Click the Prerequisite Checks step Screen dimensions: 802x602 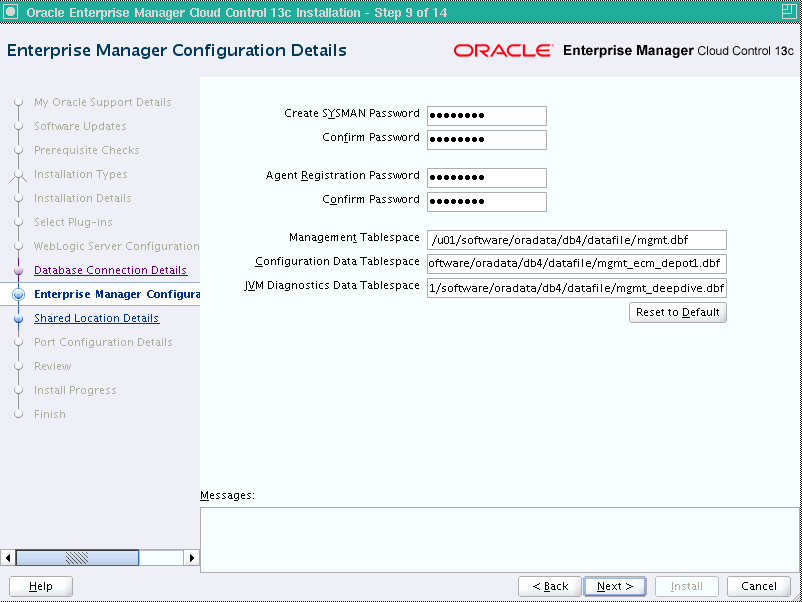point(86,150)
